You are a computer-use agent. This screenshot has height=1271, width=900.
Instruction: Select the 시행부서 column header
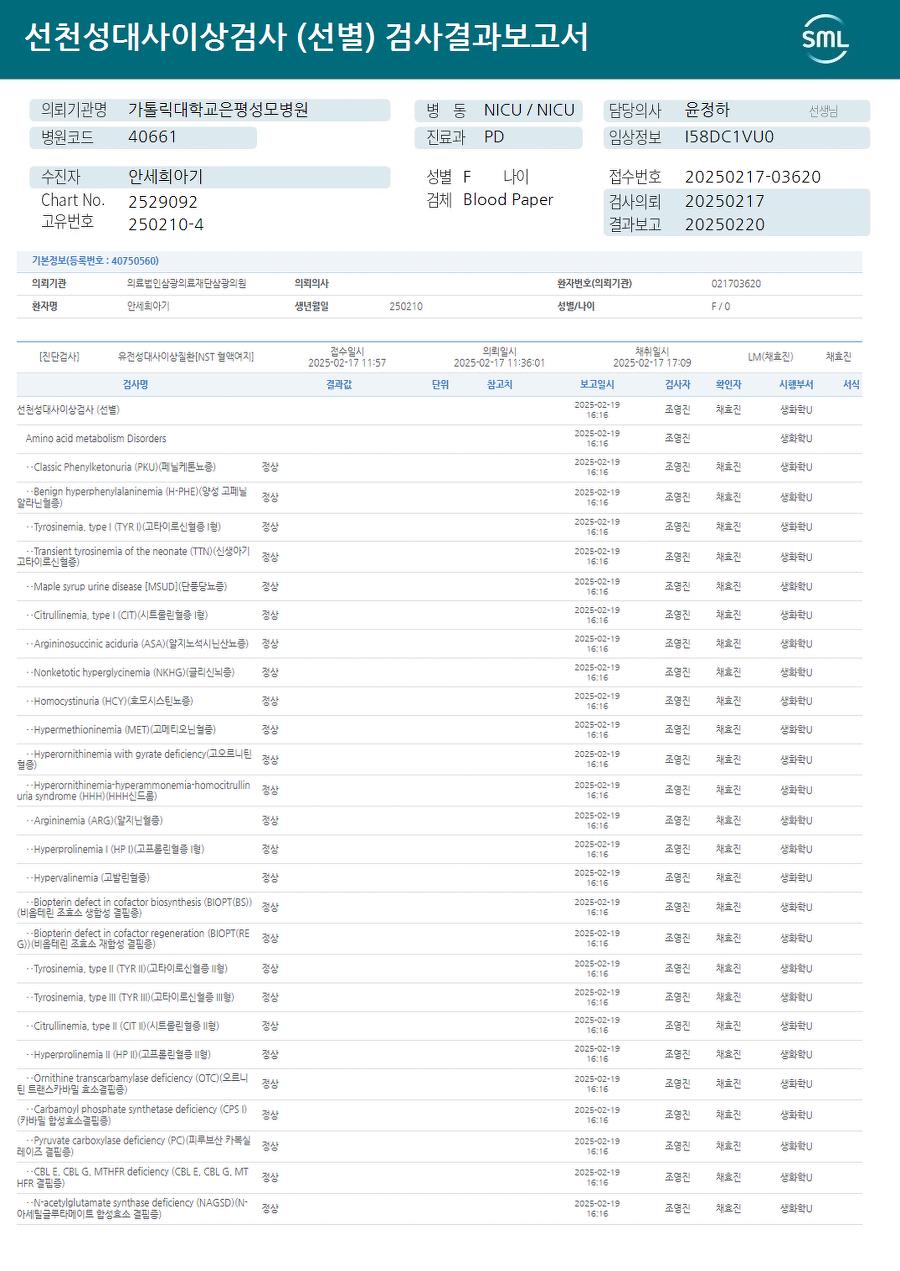(x=796, y=384)
